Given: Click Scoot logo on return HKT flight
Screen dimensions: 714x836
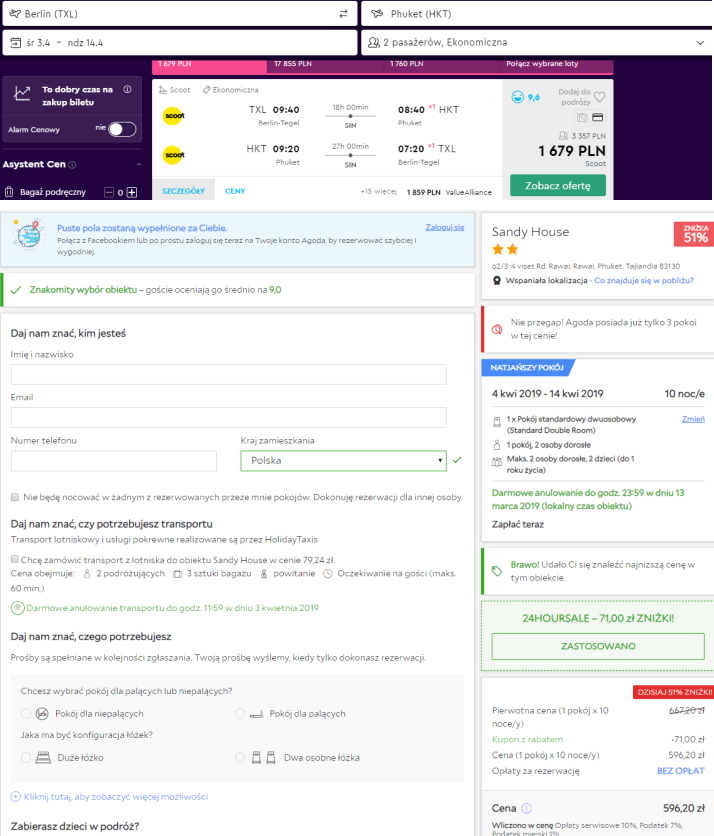Looking at the screenshot, I should tap(174, 155).
